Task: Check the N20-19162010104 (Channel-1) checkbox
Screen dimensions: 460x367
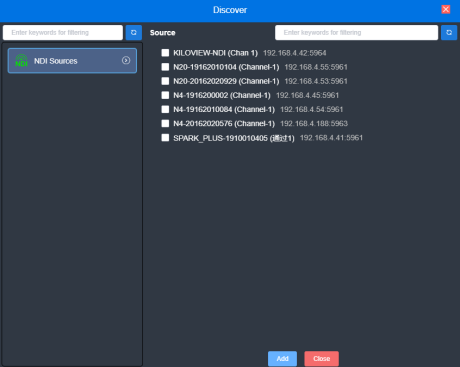Action: point(165,67)
